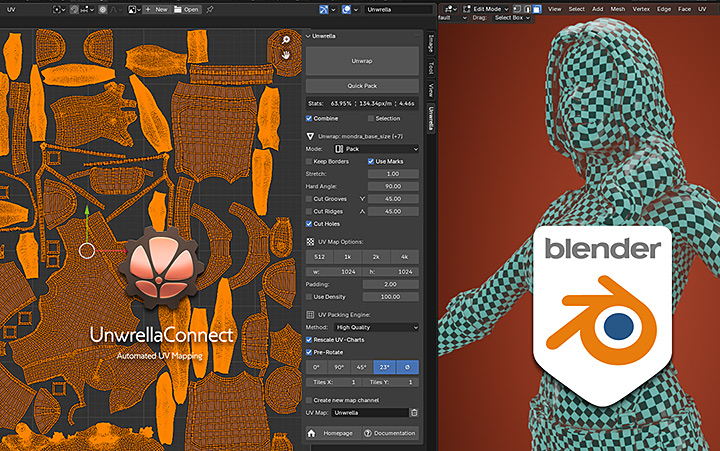This screenshot has height=451, width=720.
Task: Select the 512 resolution preset
Action: click(320, 257)
